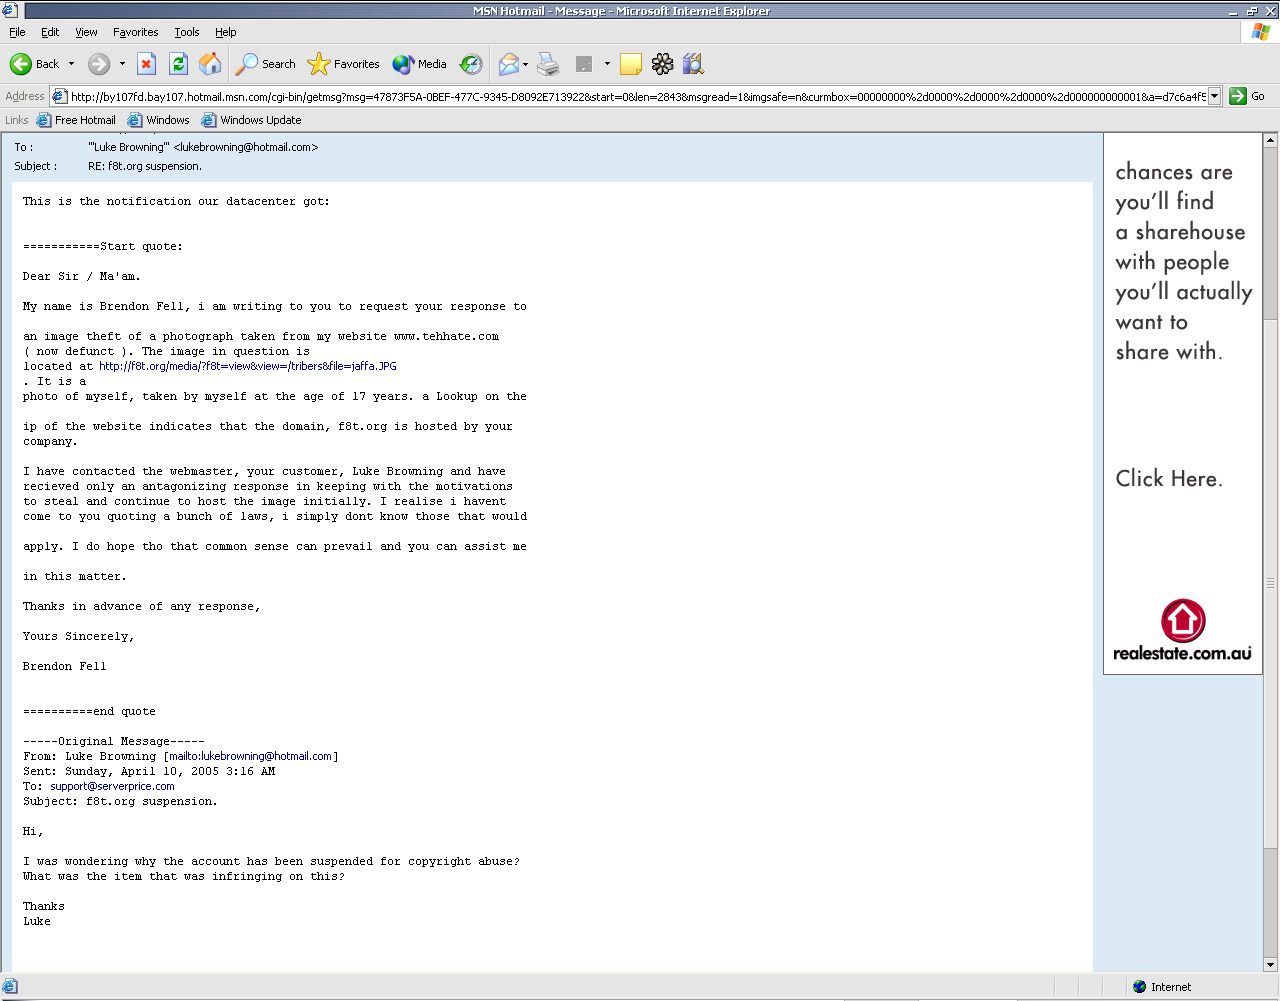
Task: Open the Media bar
Action: [x=420, y=64]
